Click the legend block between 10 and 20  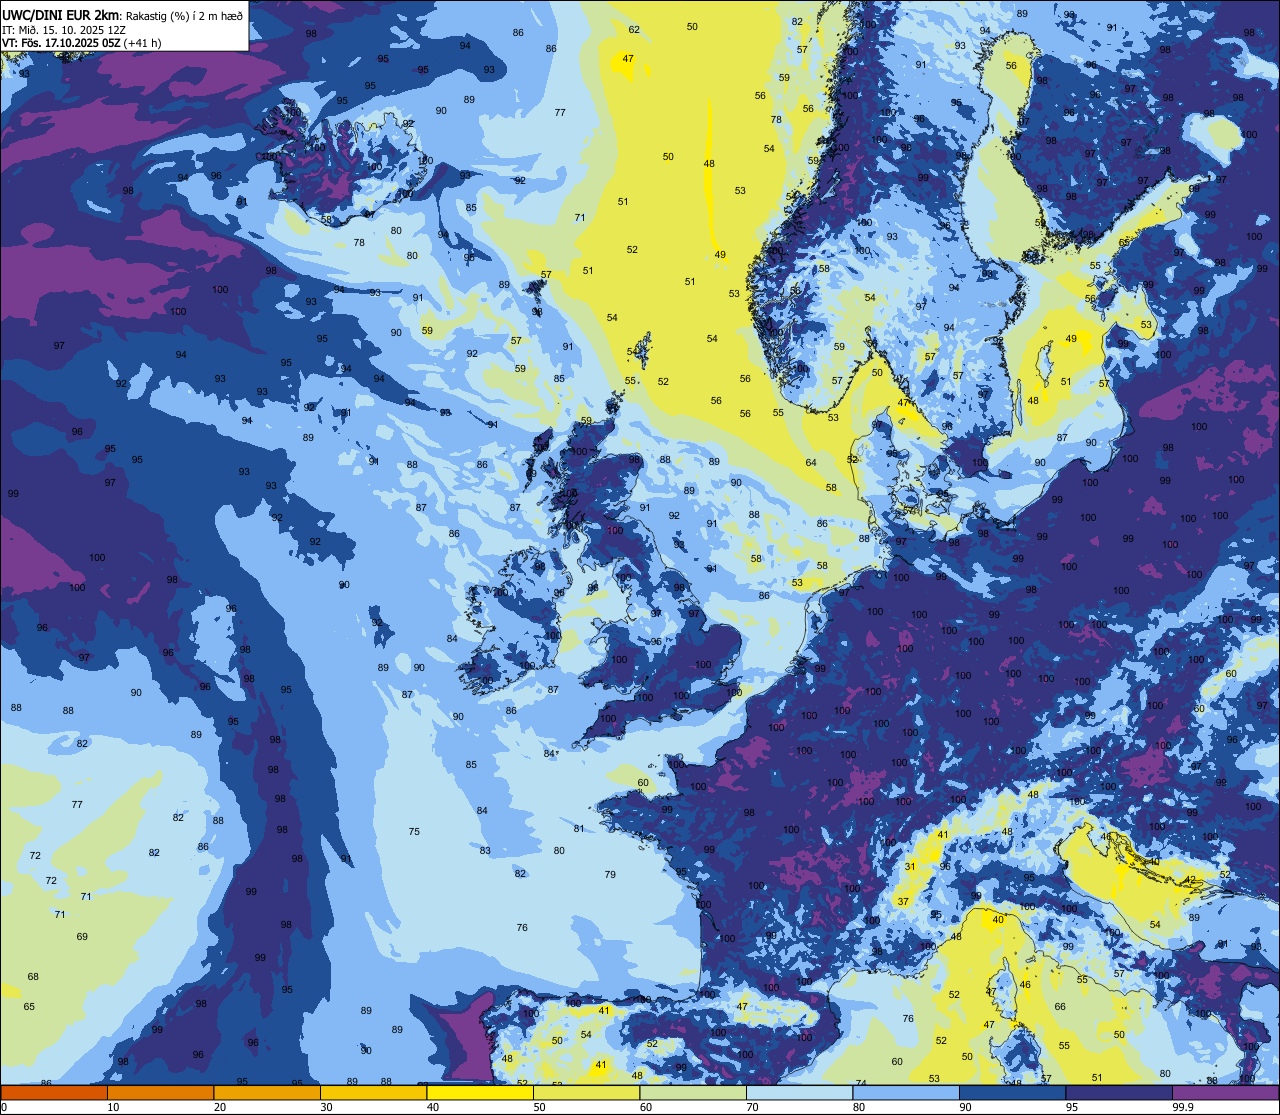click(x=160, y=1092)
